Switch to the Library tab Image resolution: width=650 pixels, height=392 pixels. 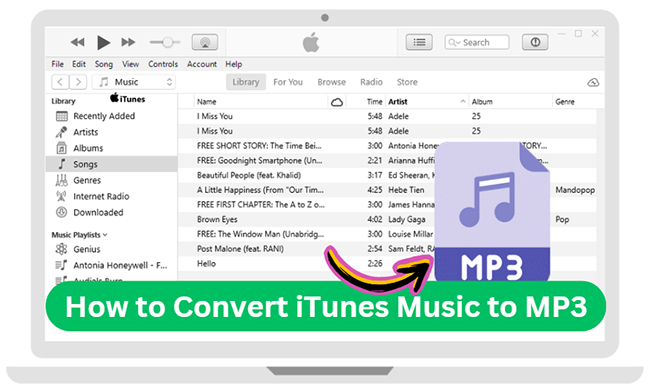tap(246, 82)
